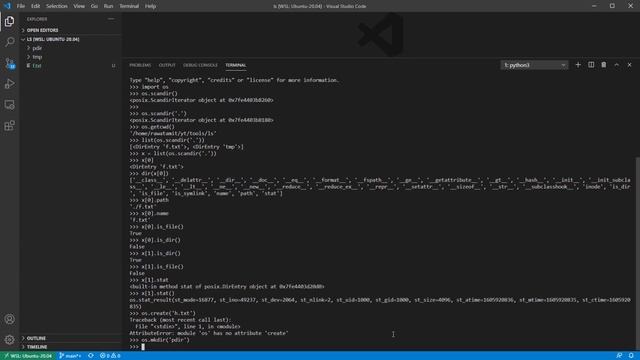Click the '/home/rawatamit/yt/tools/ls' output
Viewport: 640px width, 360px height.
pyautogui.click(x=173, y=133)
